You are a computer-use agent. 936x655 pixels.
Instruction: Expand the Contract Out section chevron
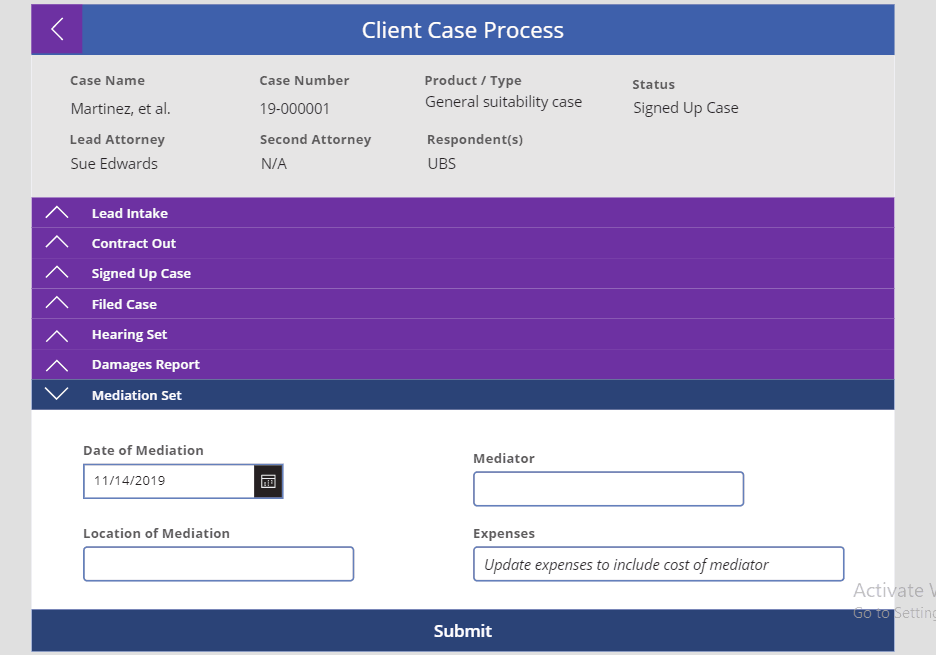coord(57,242)
